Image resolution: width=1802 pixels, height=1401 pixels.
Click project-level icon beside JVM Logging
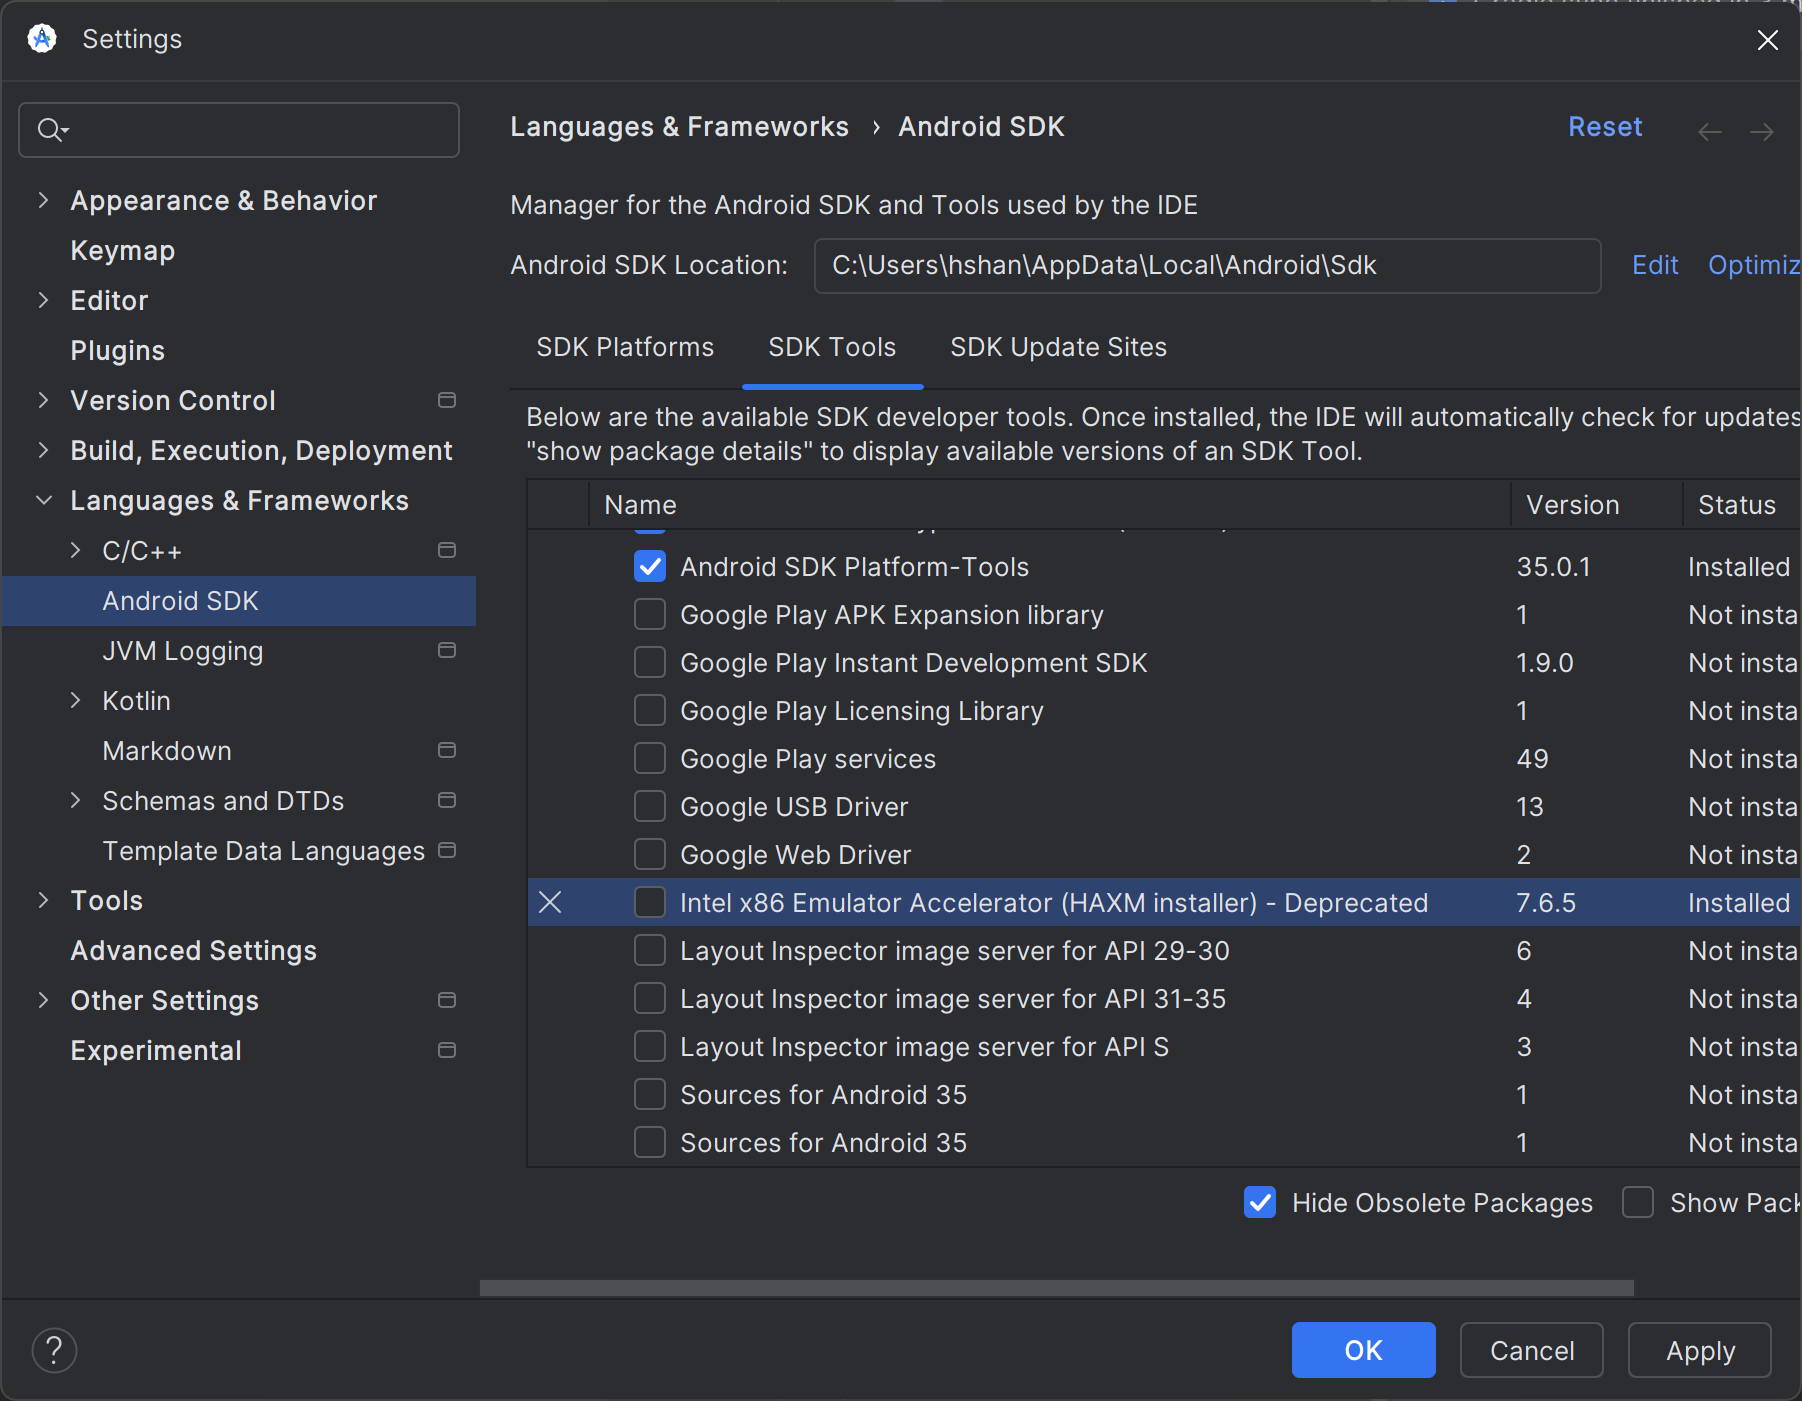[447, 651]
